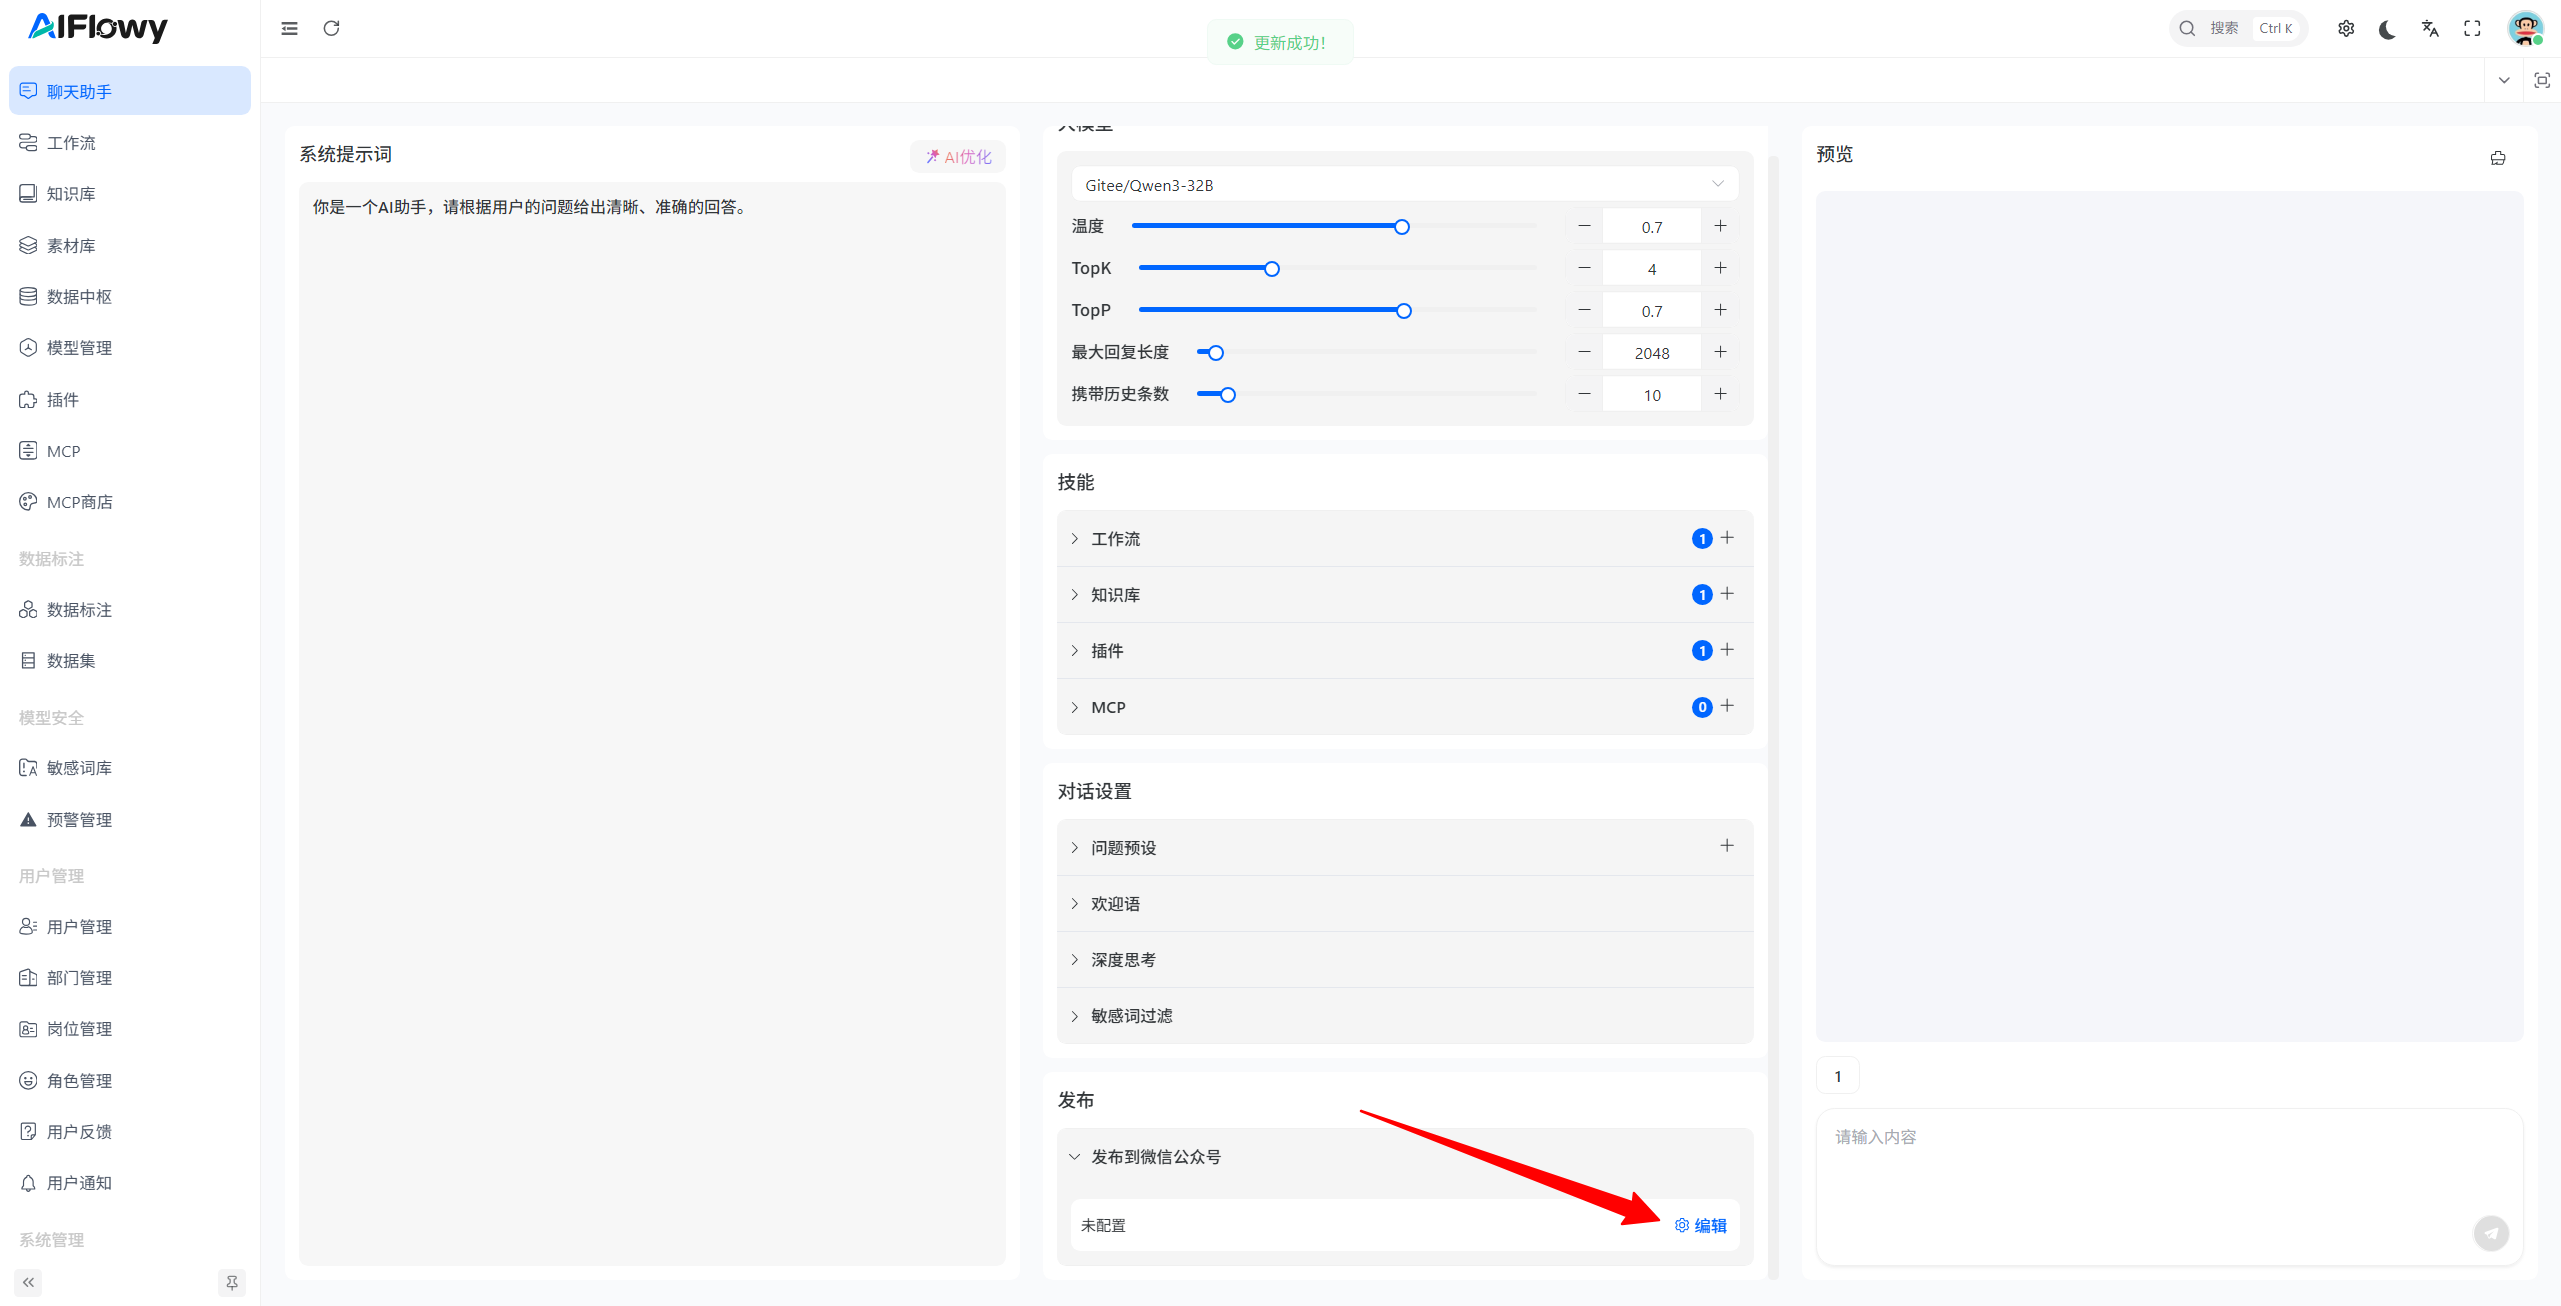The image size is (2561, 1306).
Task: Expand the 工作流 skill section
Action: click(1114, 539)
